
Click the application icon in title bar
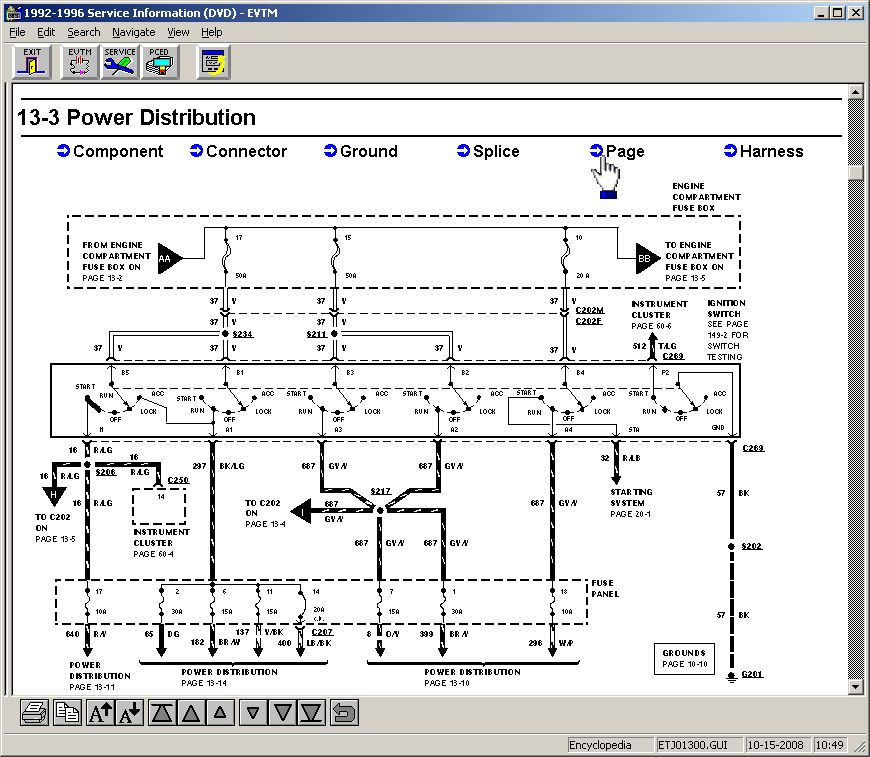click(x=13, y=12)
